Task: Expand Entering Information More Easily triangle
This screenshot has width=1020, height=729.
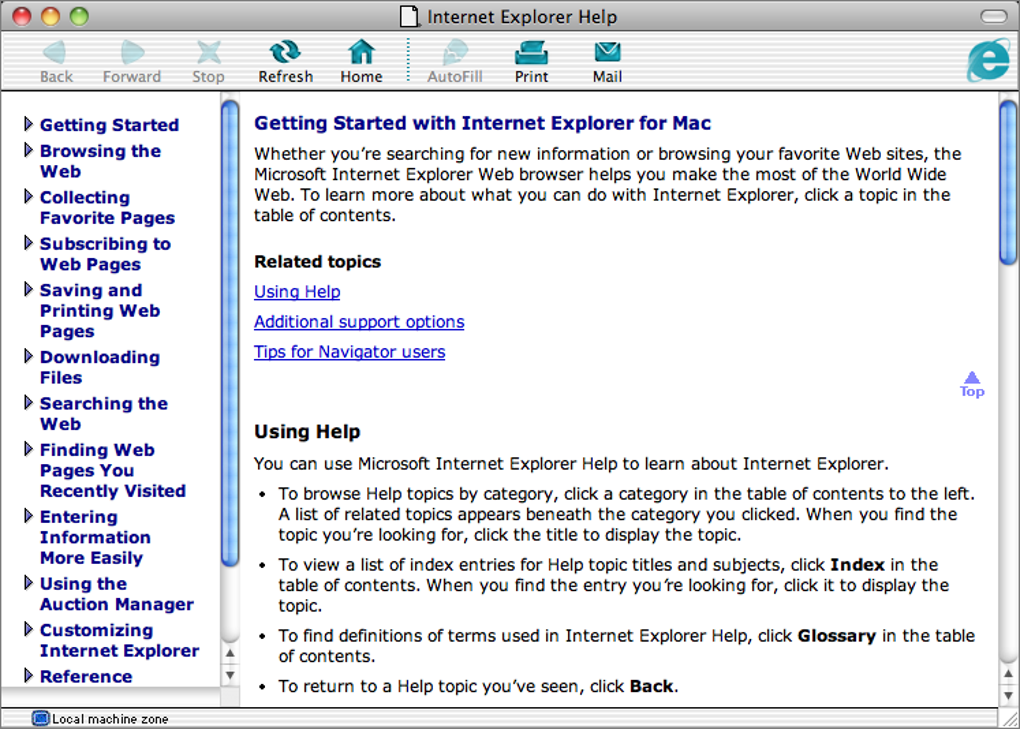Action: (x=28, y=516)
